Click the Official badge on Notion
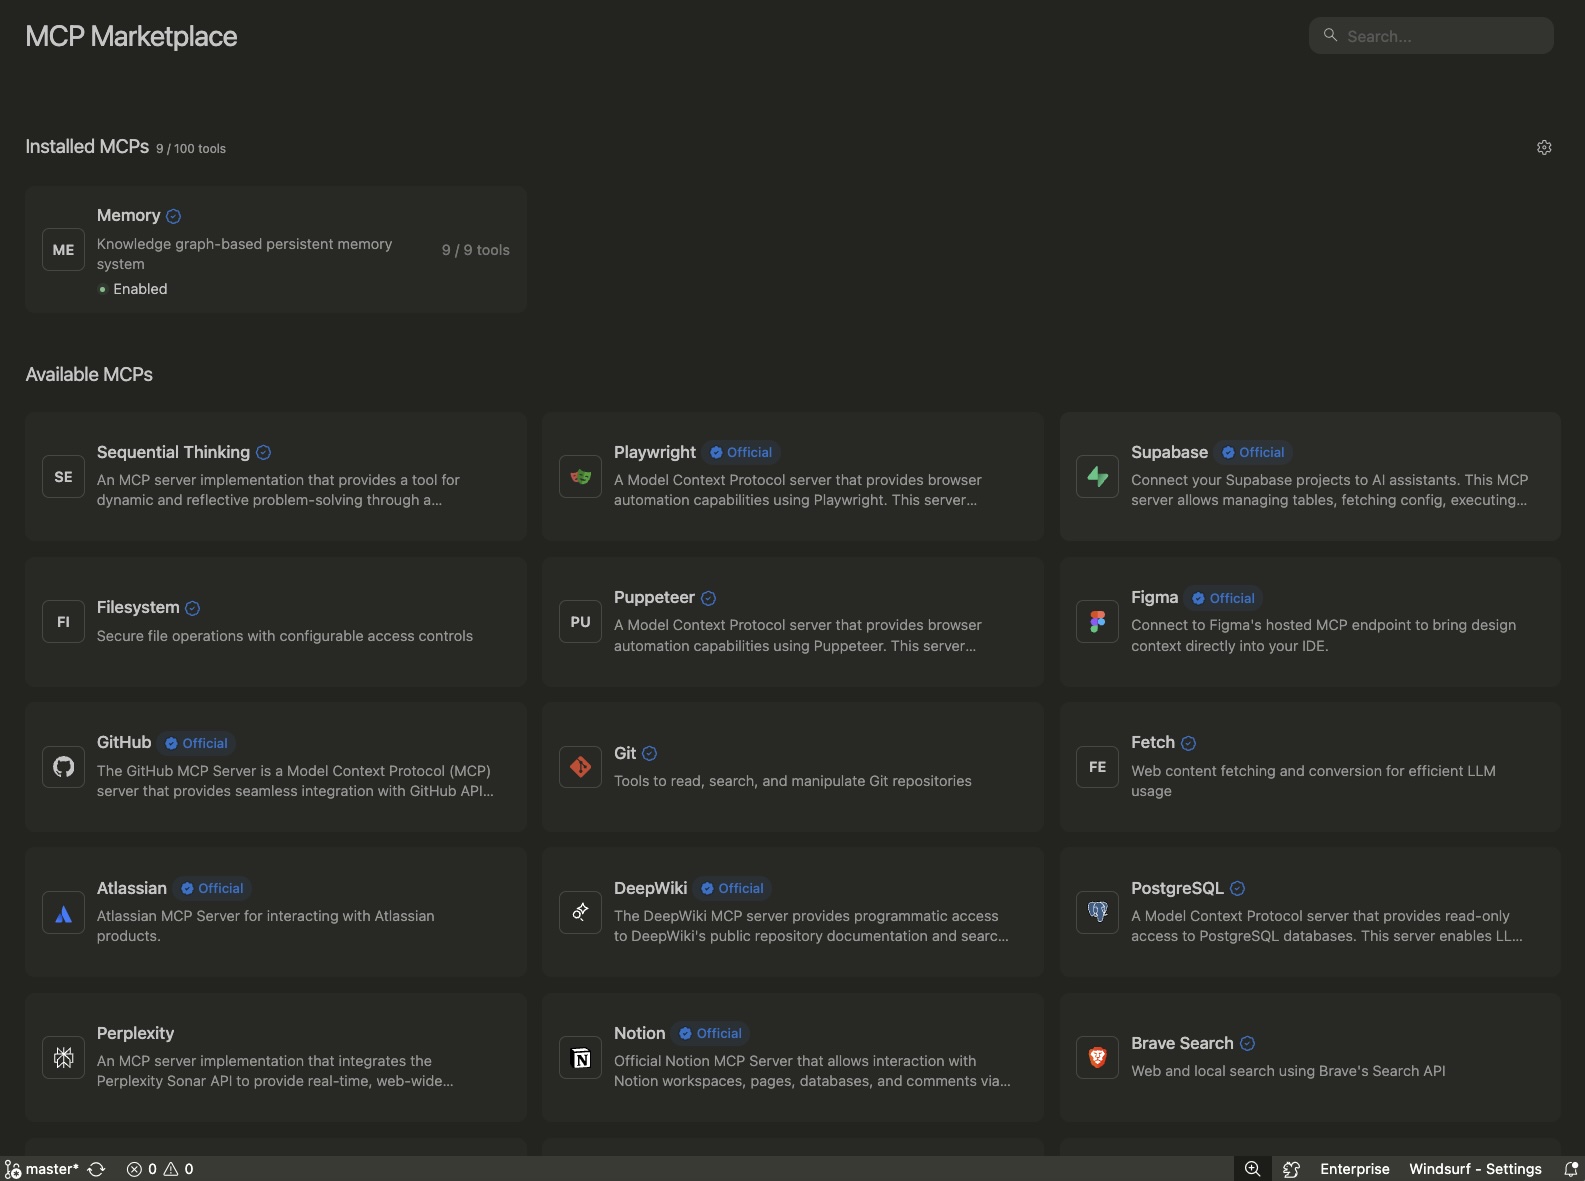1585x1181 pixels. (x=710, y=1033)
